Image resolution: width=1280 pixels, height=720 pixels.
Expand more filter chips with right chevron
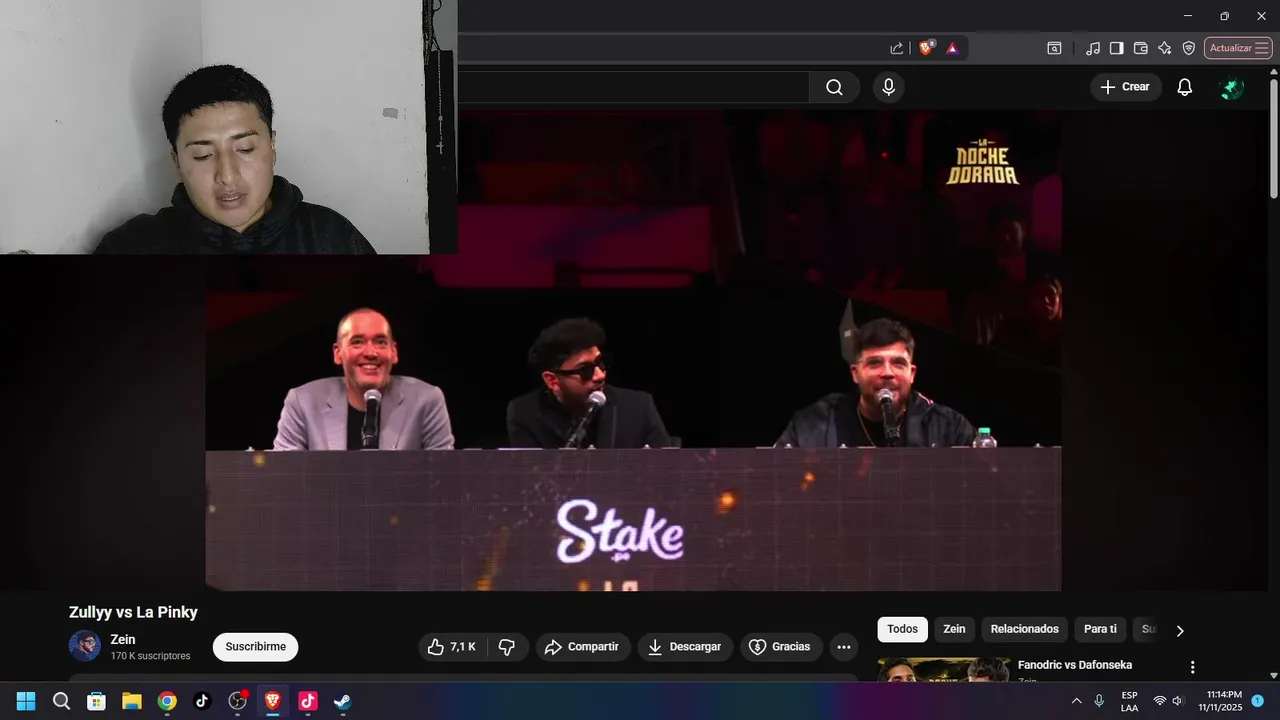[x=1180, y=630]
